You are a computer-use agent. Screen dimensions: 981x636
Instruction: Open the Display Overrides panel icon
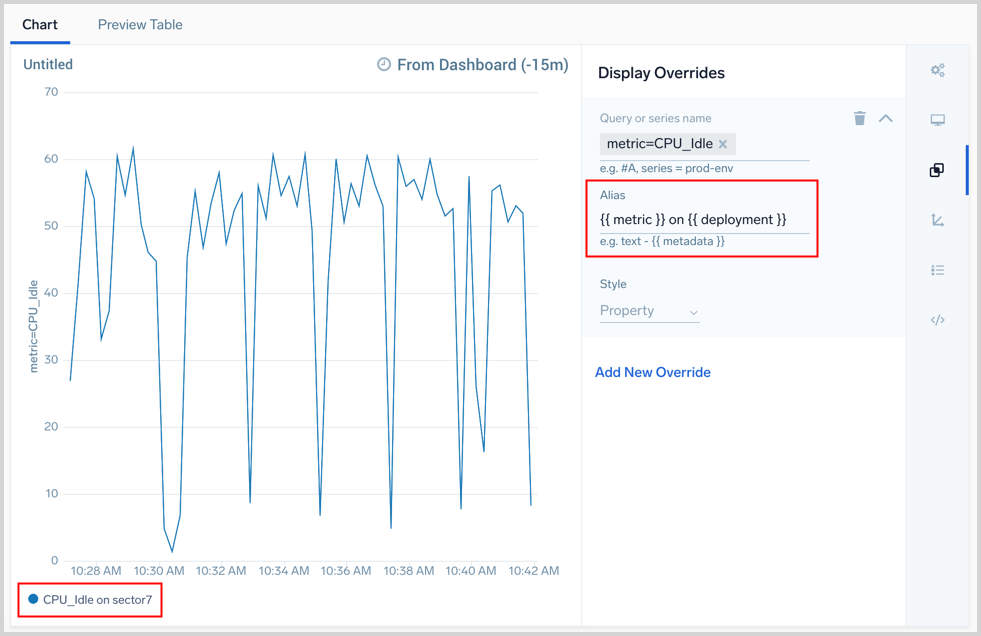[x=937, y=170]
